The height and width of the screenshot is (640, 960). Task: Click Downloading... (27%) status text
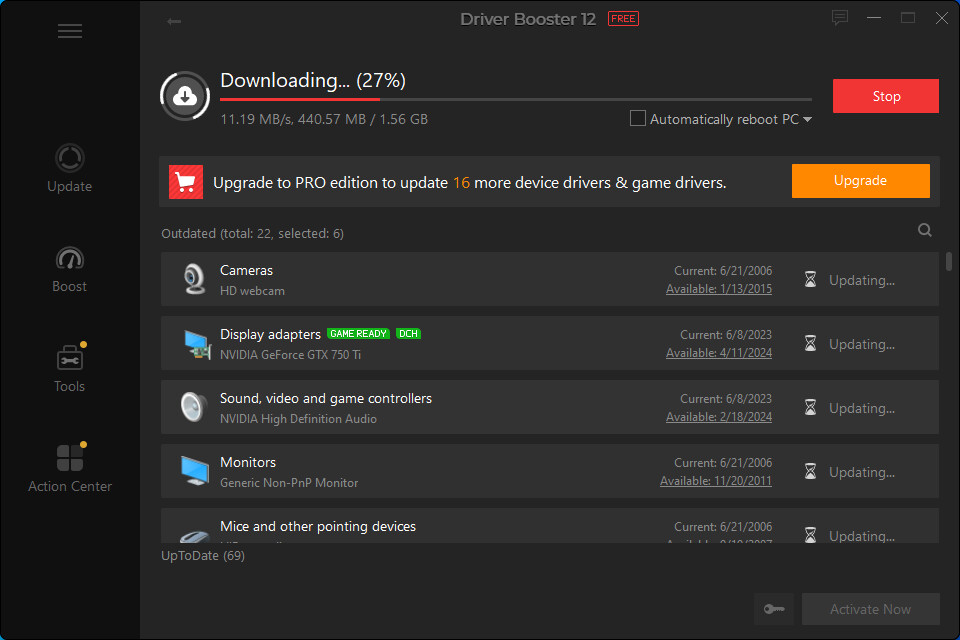(313, 80)
